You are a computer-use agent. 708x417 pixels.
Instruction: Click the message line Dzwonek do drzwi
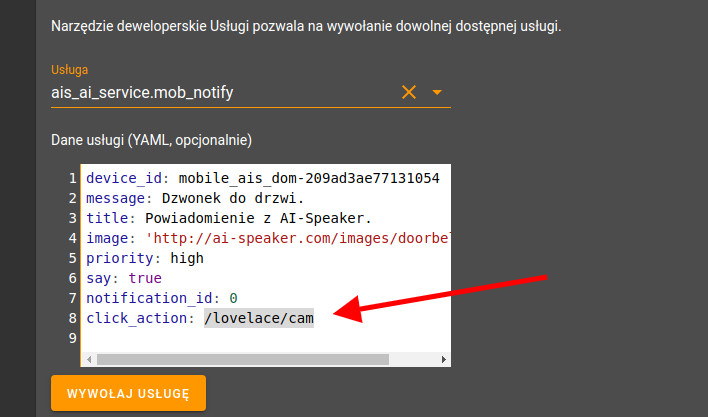[233, 198]
